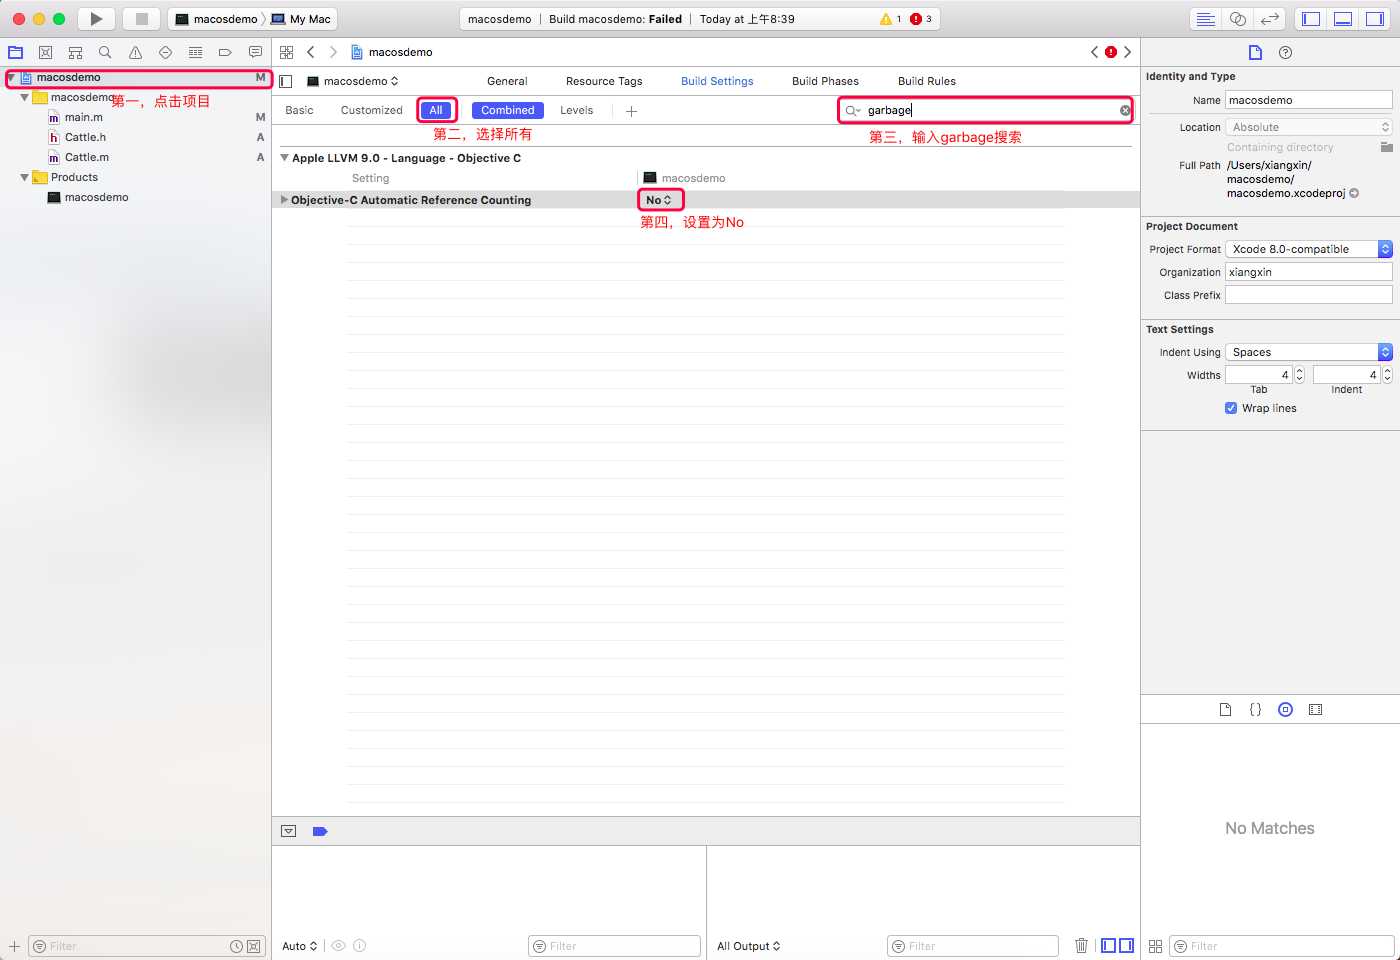Toggle the Navigator panel visibility
1400x960 pixels.
[1311, 19]
